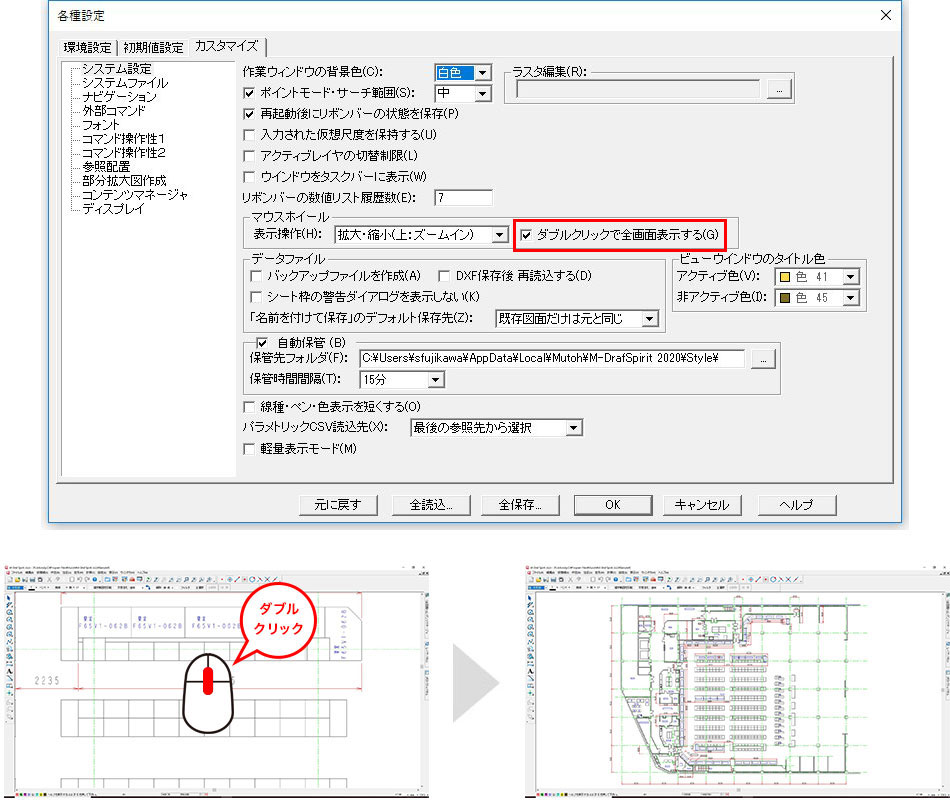Open the 非アクティブ色 color picker

(850, 298)
